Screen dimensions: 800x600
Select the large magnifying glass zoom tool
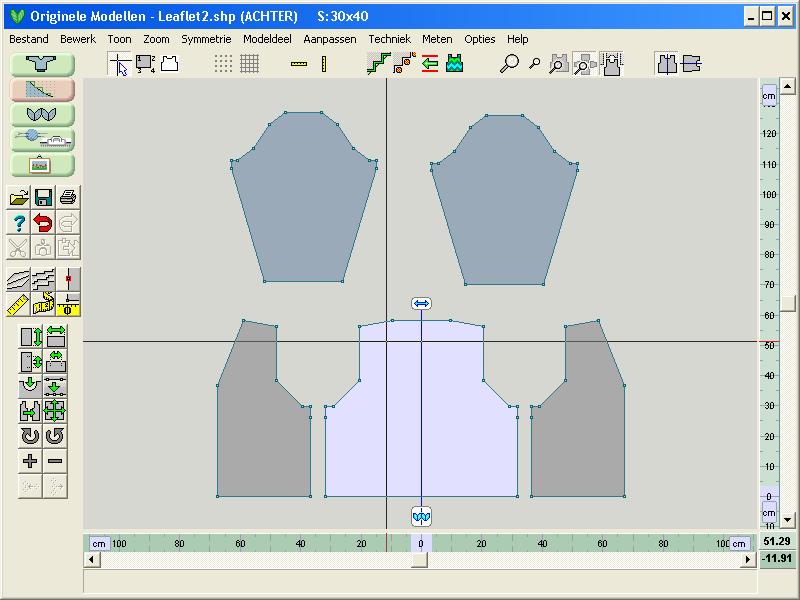510,64
